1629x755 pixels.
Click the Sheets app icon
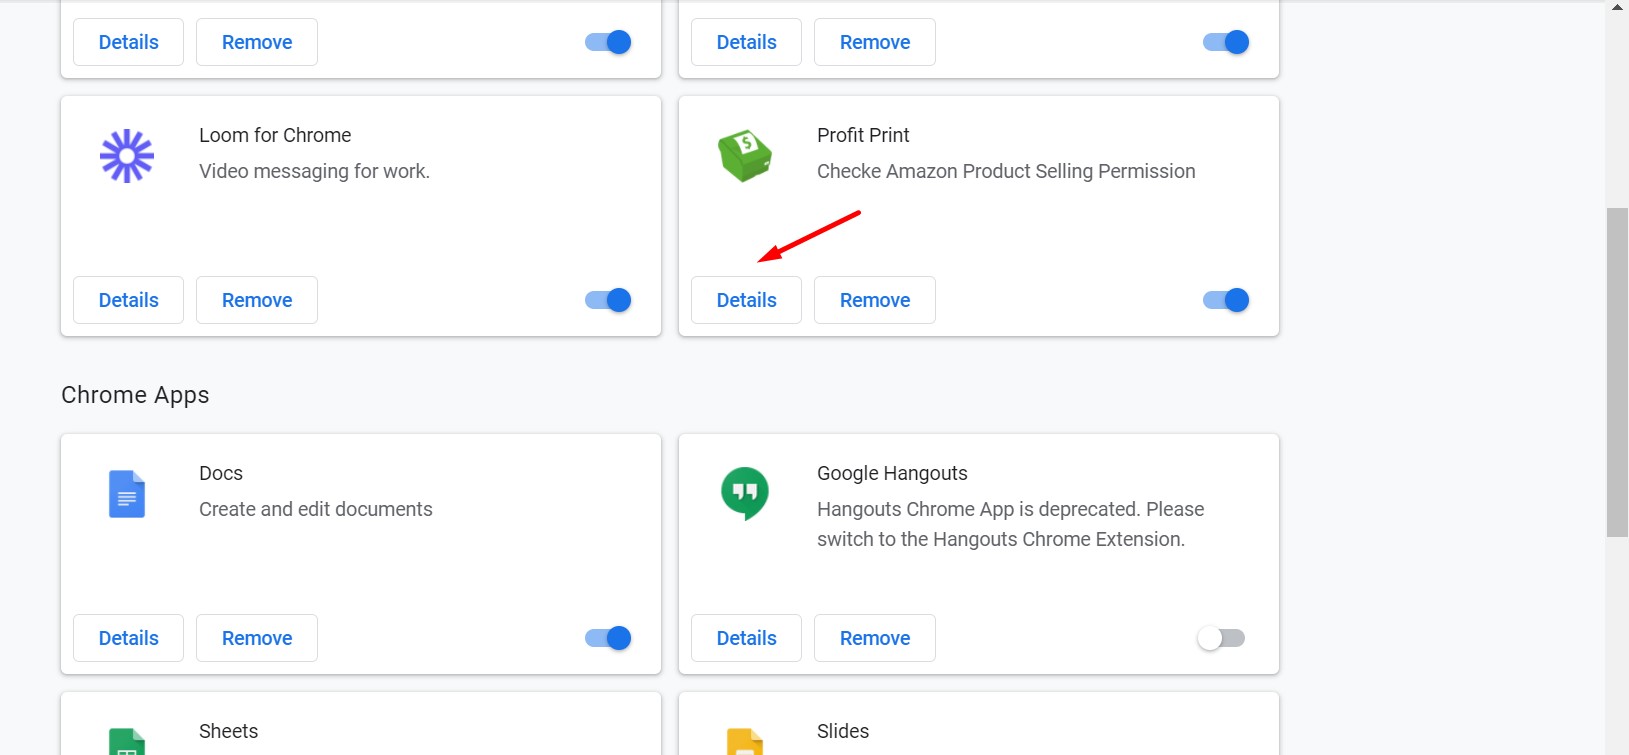[x=127, y=742]
